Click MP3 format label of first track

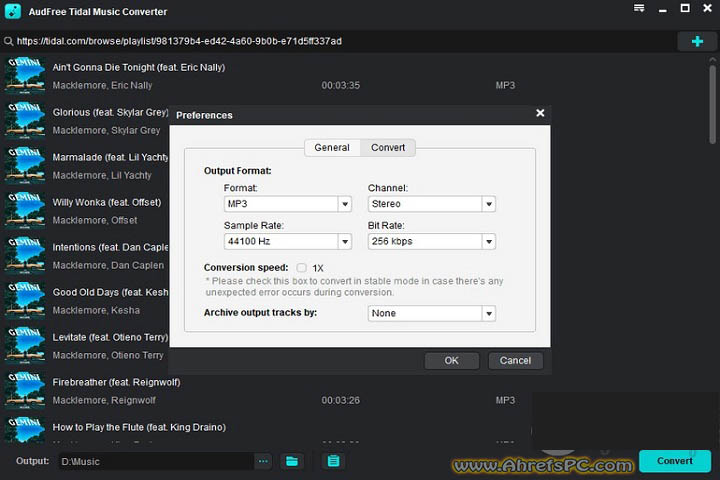[505, 85]
